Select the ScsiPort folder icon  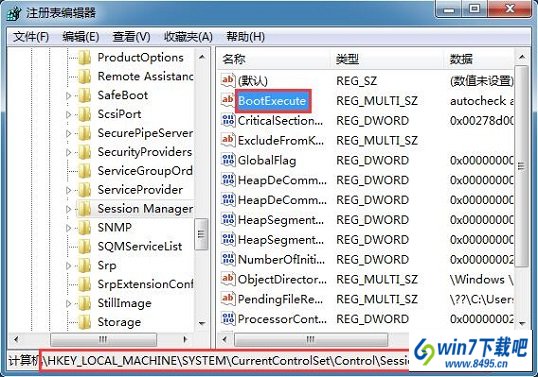tap(84, 114)
